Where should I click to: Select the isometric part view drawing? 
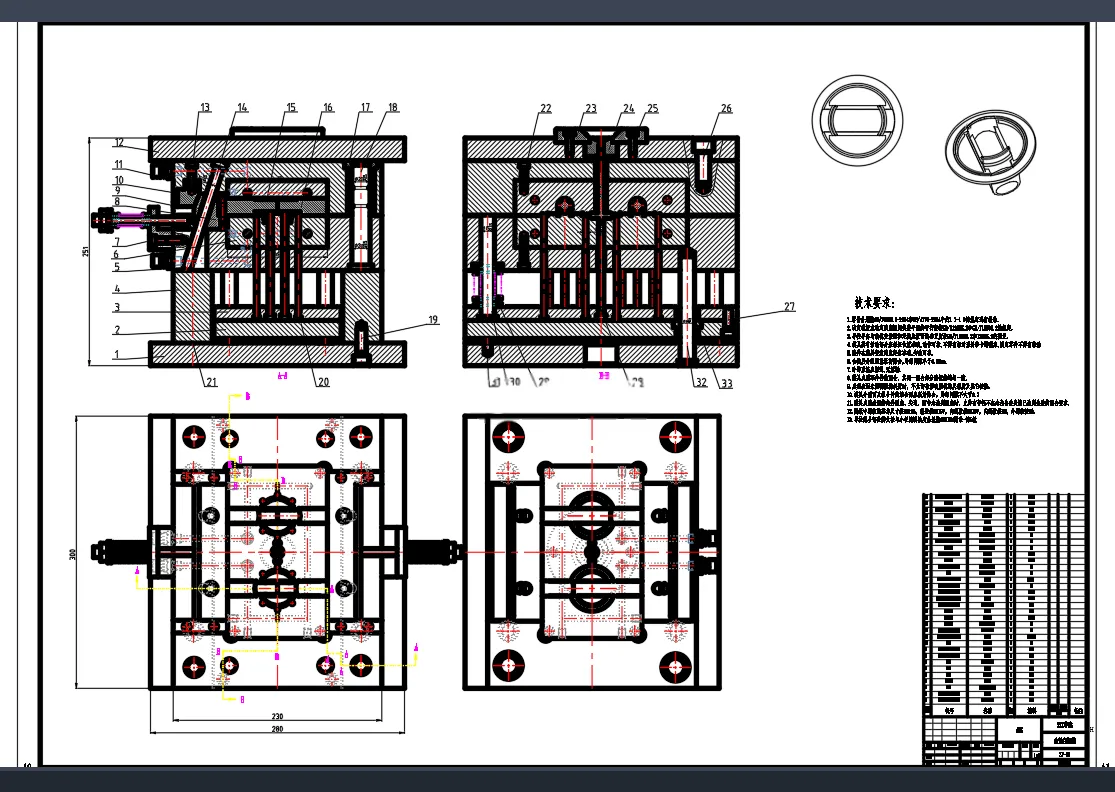pos(991,153)
